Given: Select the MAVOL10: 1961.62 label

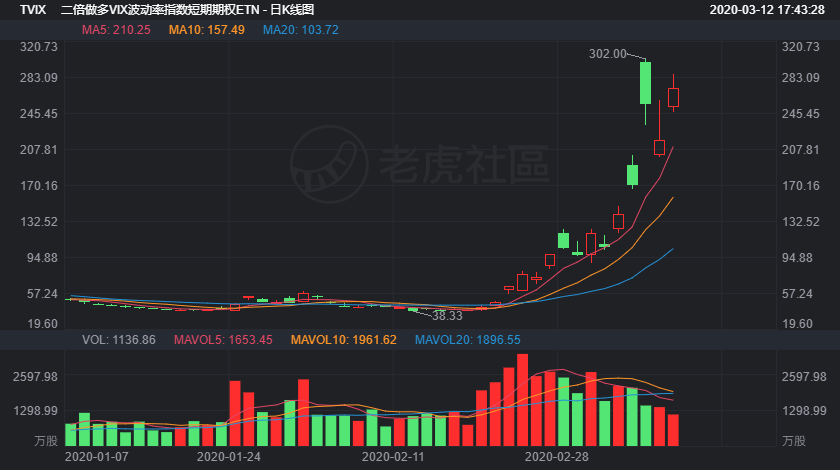Looking at the screenshot, I should 343,340.
